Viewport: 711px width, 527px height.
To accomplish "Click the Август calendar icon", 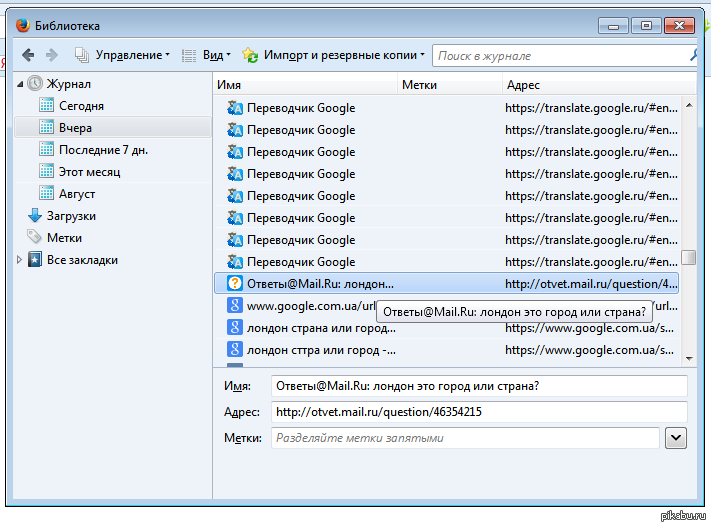I will tap(46, 194).
